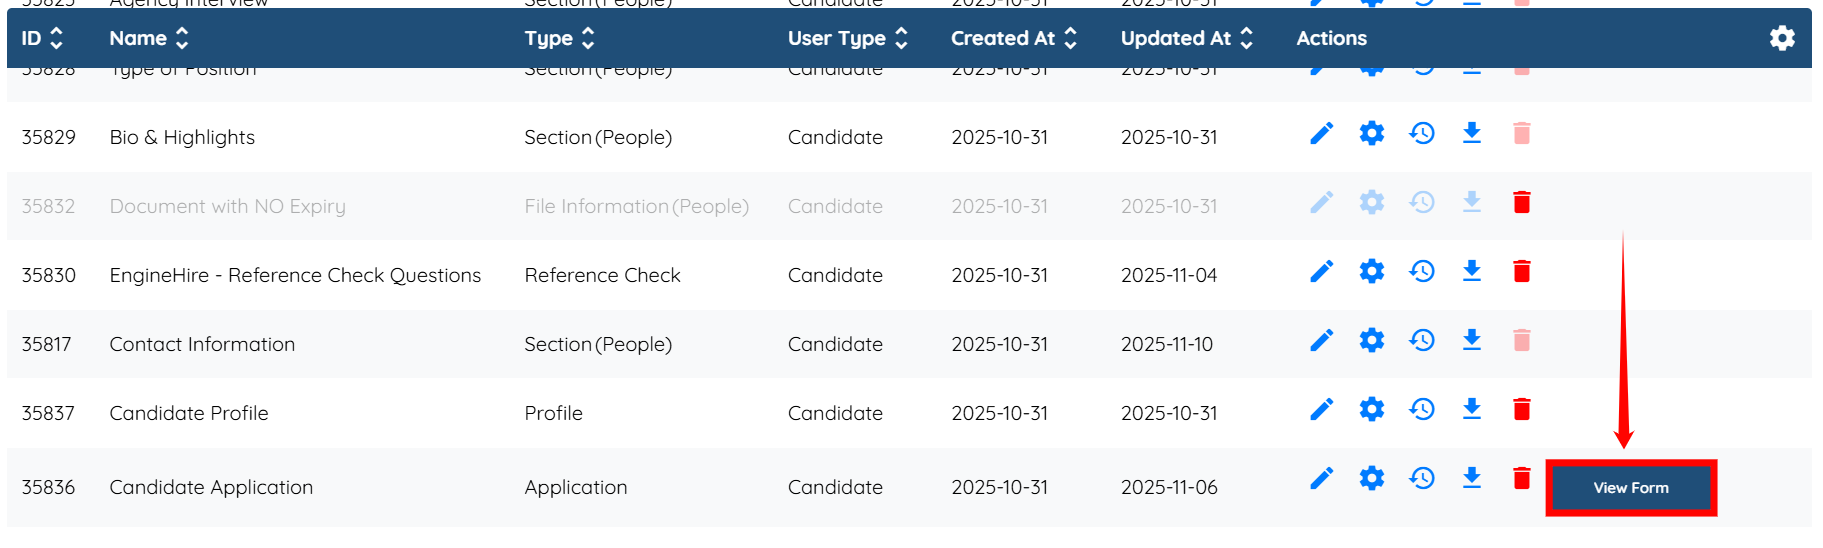Edit the Bio & Highlights form
Image resolution: width=1823 pixels, height=548 pixels.
[x=1321, y=134]
